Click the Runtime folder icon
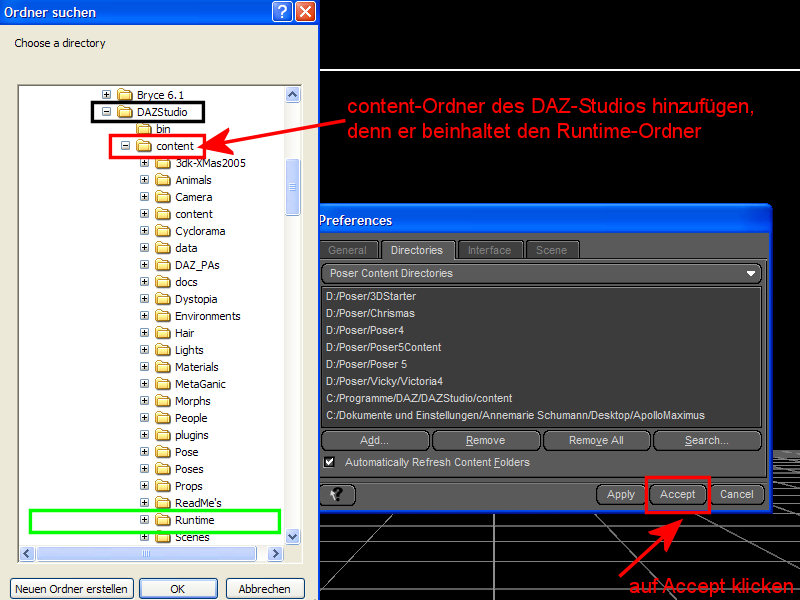This screenshot has width=800, height=600. click(x=163, y=520)
